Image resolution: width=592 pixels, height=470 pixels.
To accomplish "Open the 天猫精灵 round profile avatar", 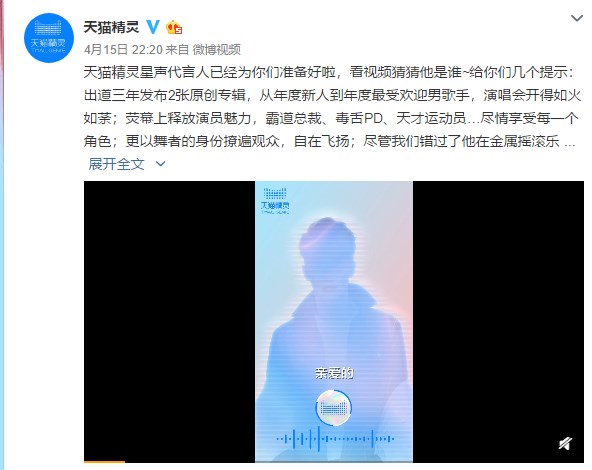I will 49,38.
